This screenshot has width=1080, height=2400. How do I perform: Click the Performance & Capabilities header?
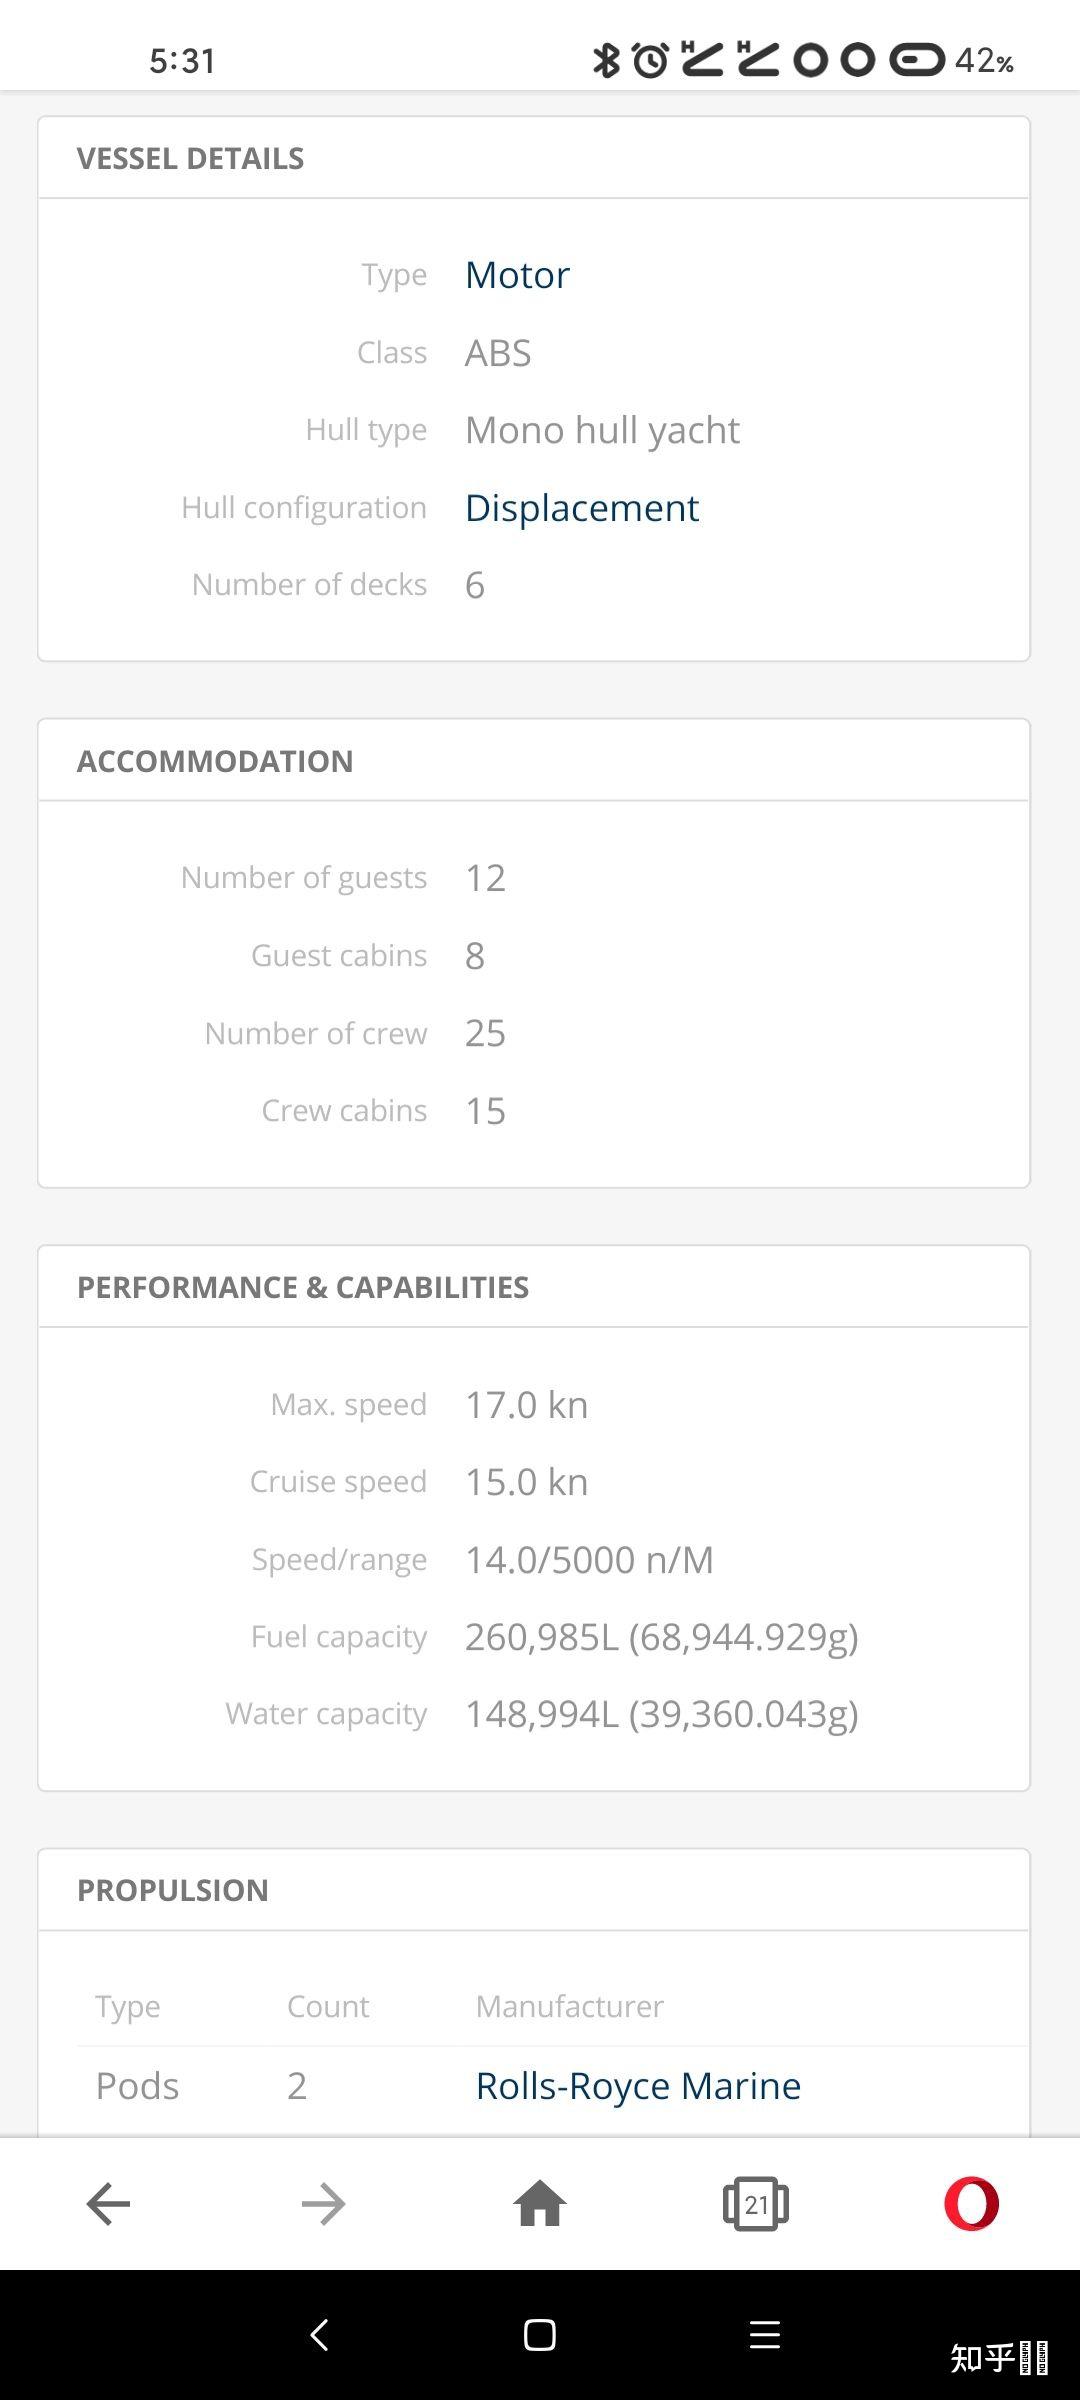pos(302,1287)
